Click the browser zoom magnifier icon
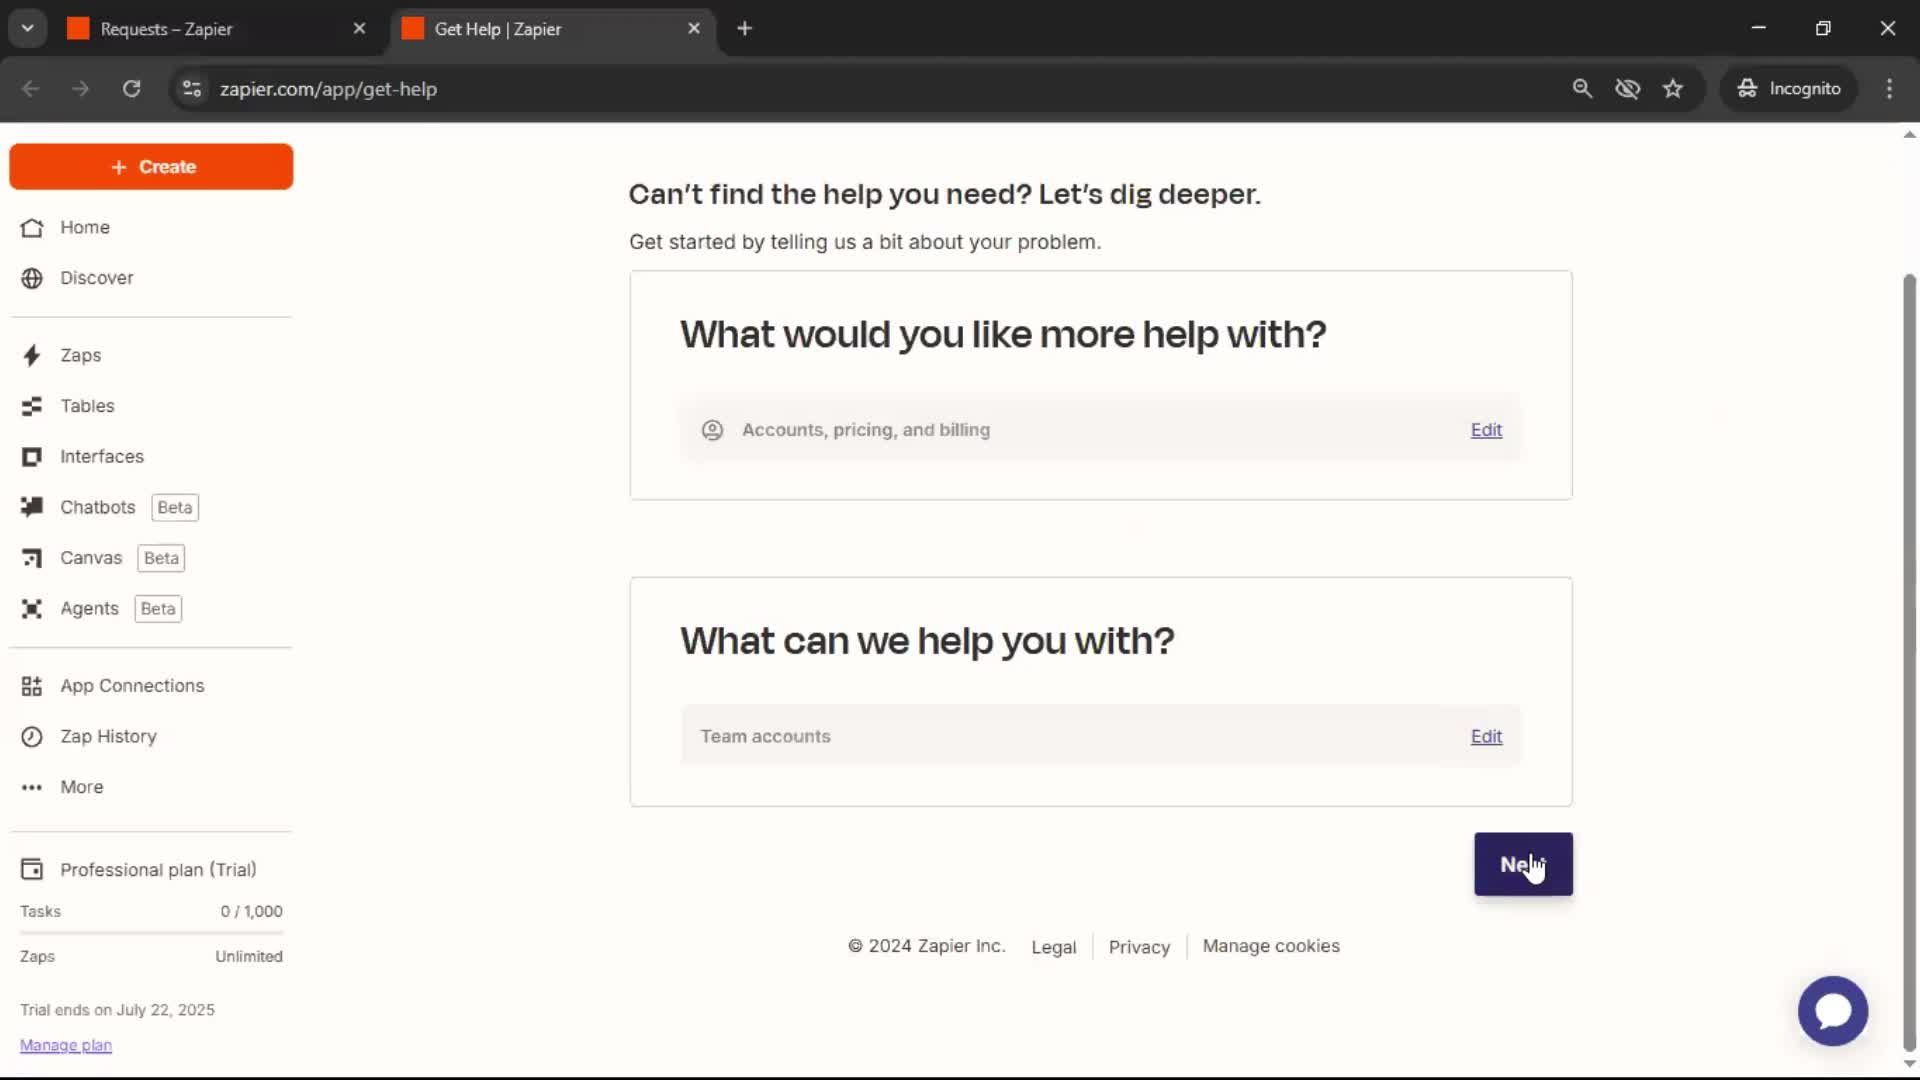The height and width of the screenshot is (1080, 1920). pyautogui.click(x=1582, y=89)
